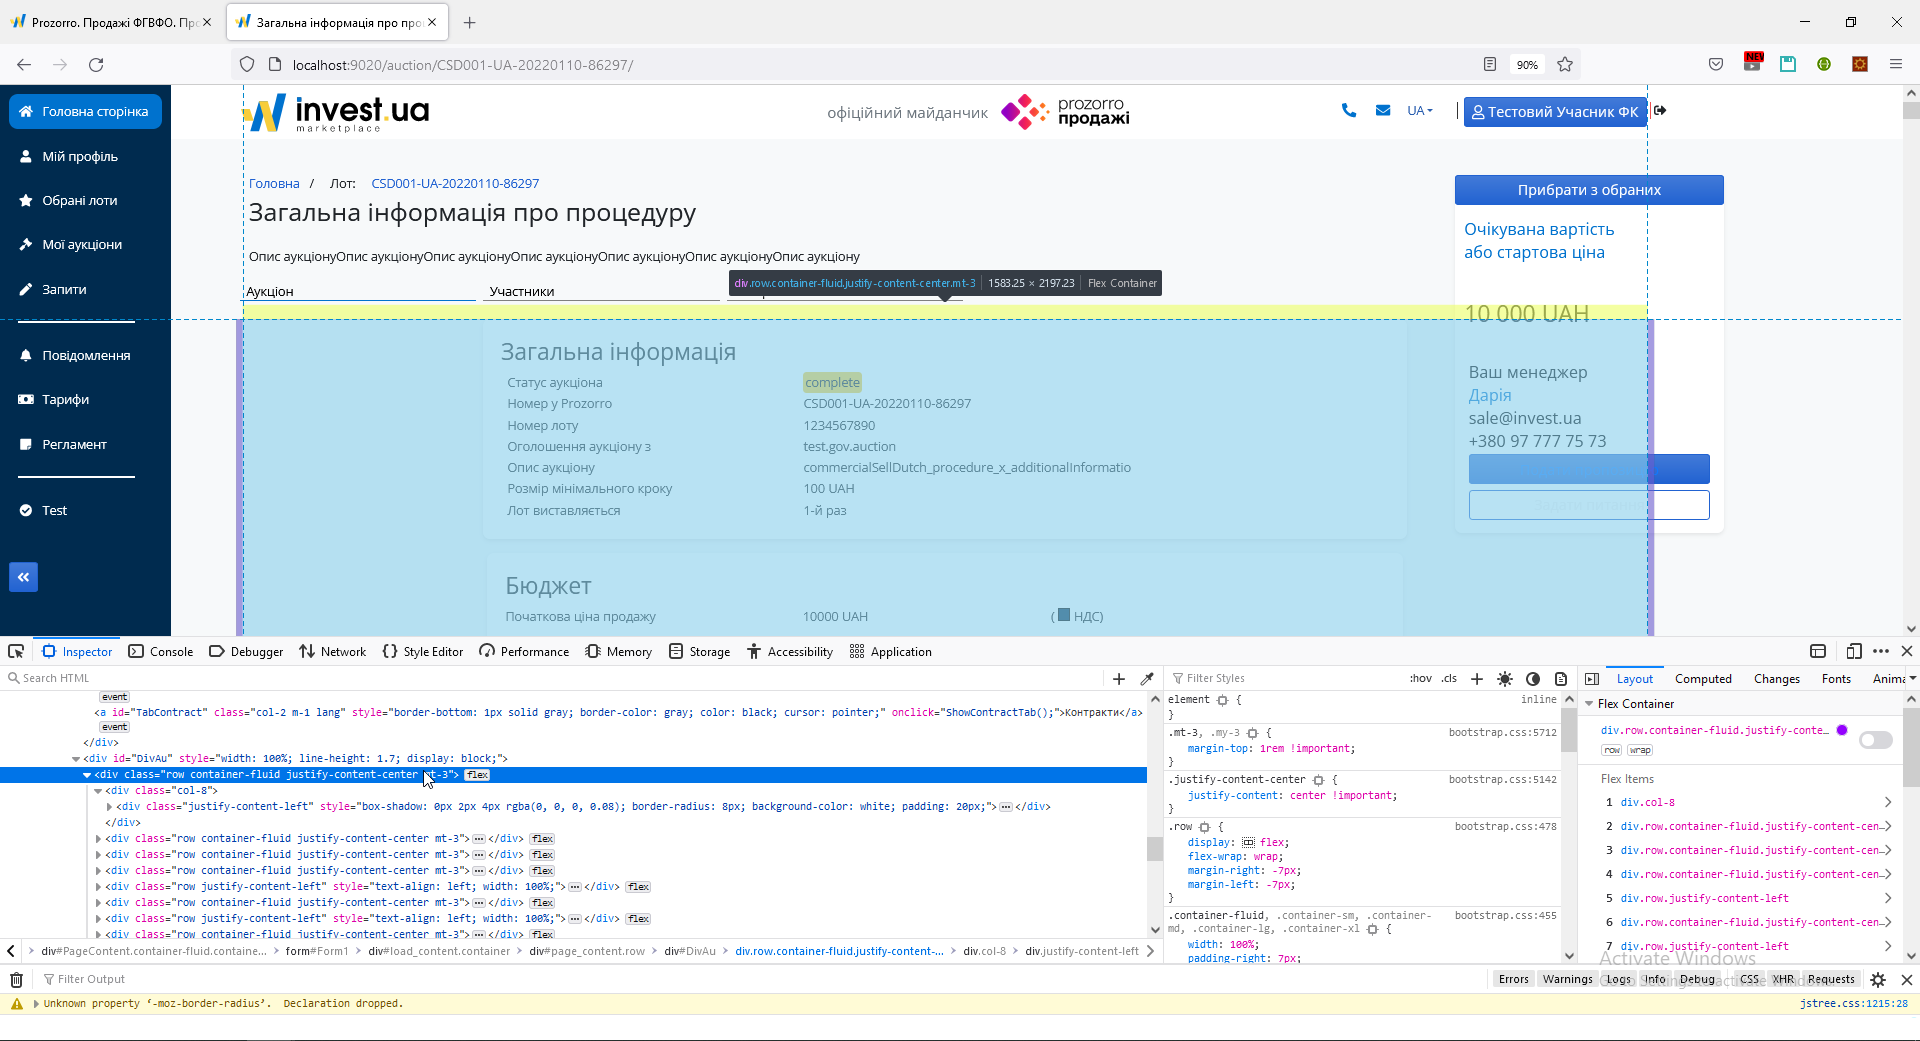Open the UA language dropdown
Image resolution: width=1920 pixels, height=1041 pixels.
click(x=1420, y=111)
